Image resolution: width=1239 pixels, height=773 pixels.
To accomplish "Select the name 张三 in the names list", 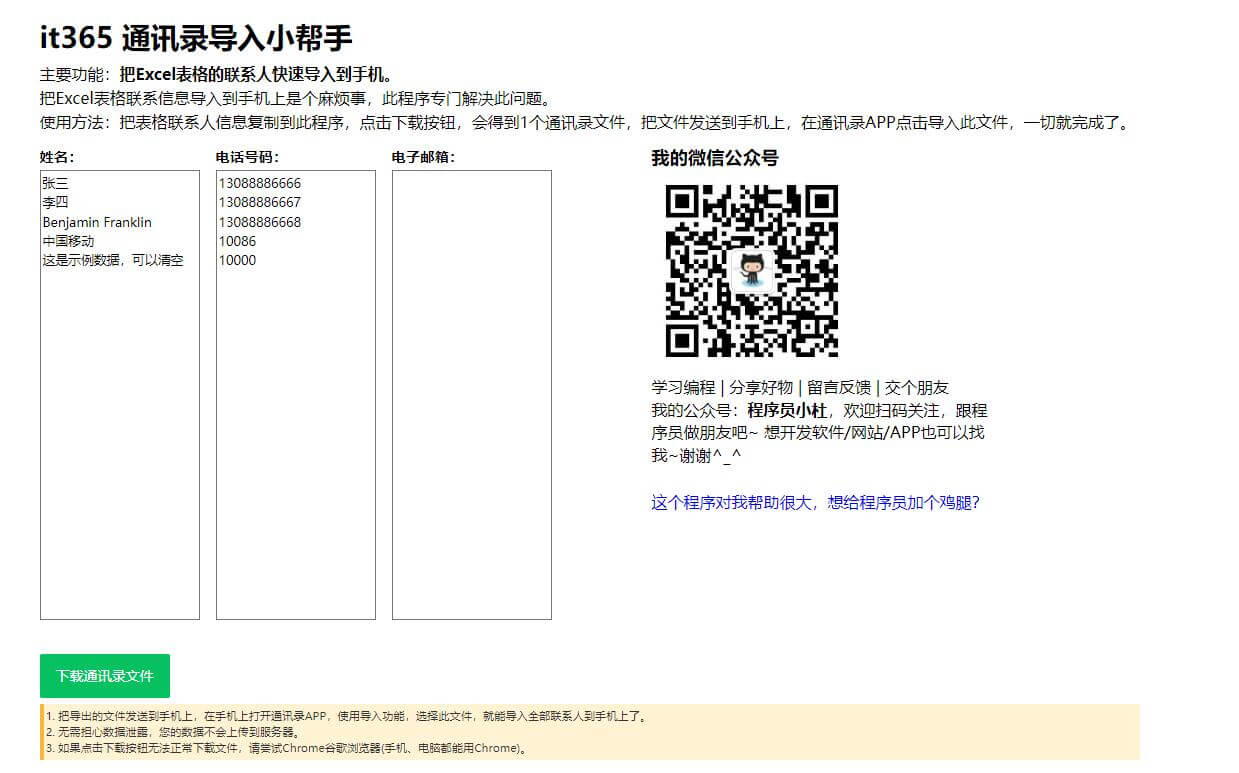I will pyautogui.click(x=53, y=183).
